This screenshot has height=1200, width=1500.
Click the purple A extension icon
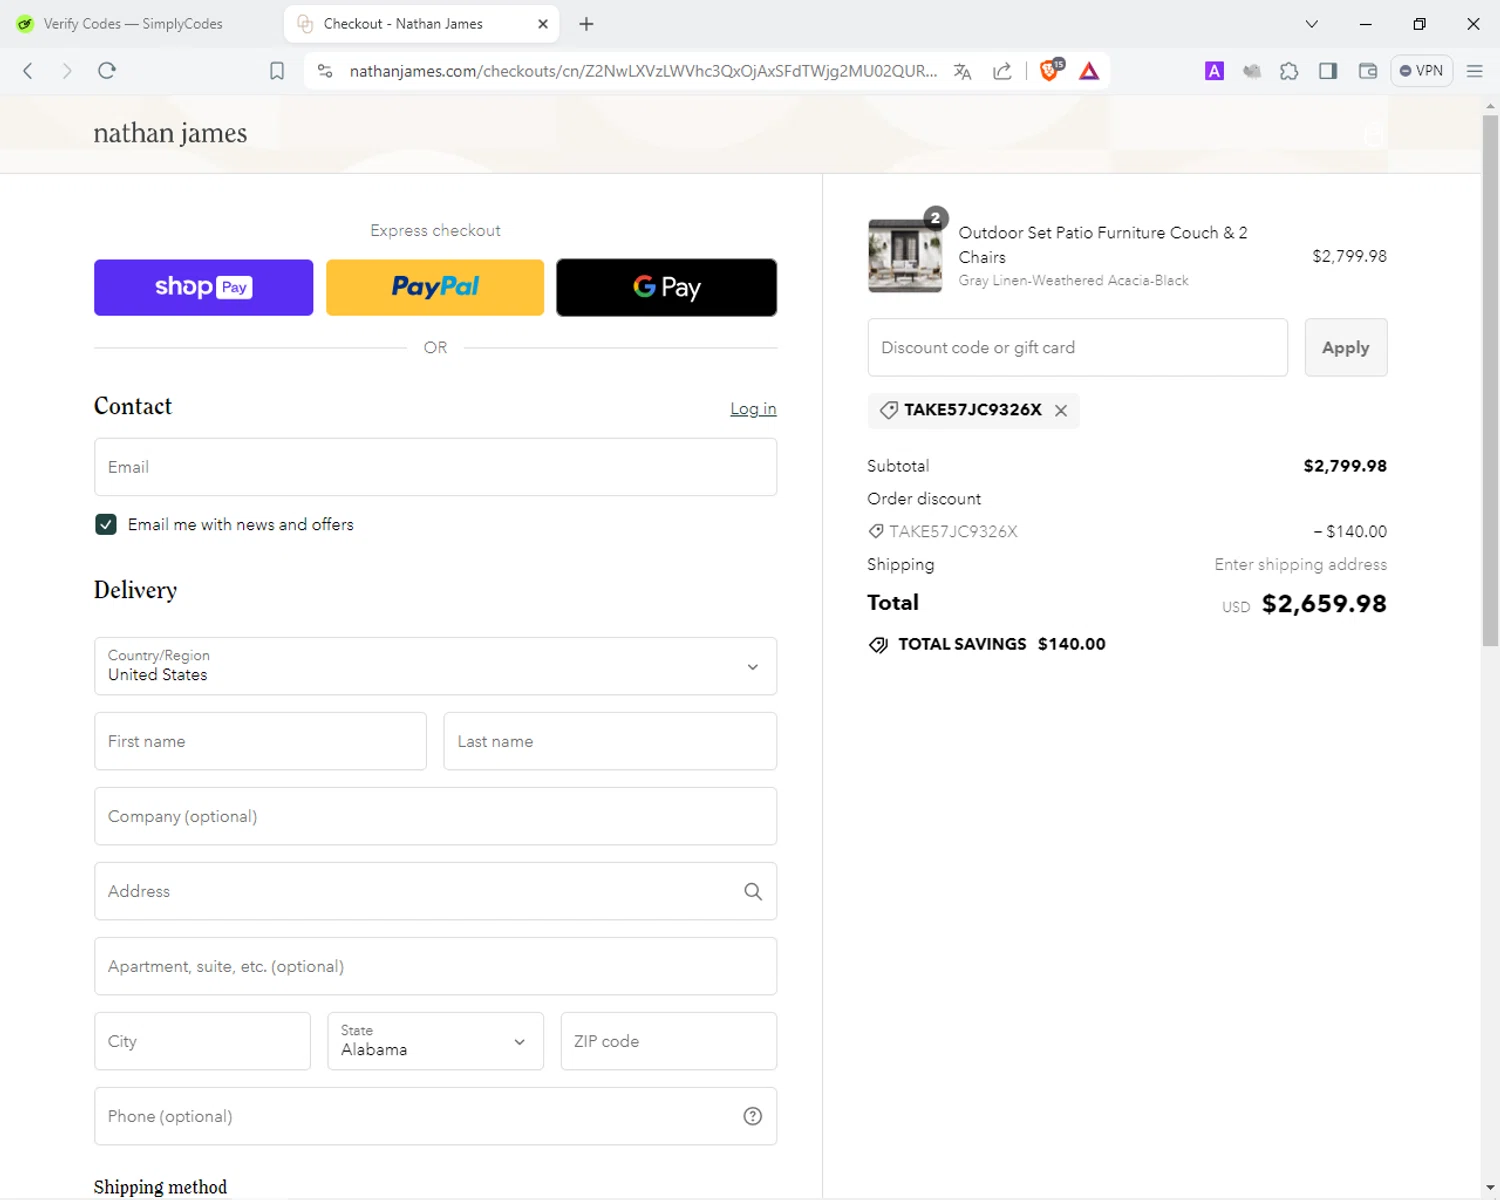click(x=1214, y=71)
